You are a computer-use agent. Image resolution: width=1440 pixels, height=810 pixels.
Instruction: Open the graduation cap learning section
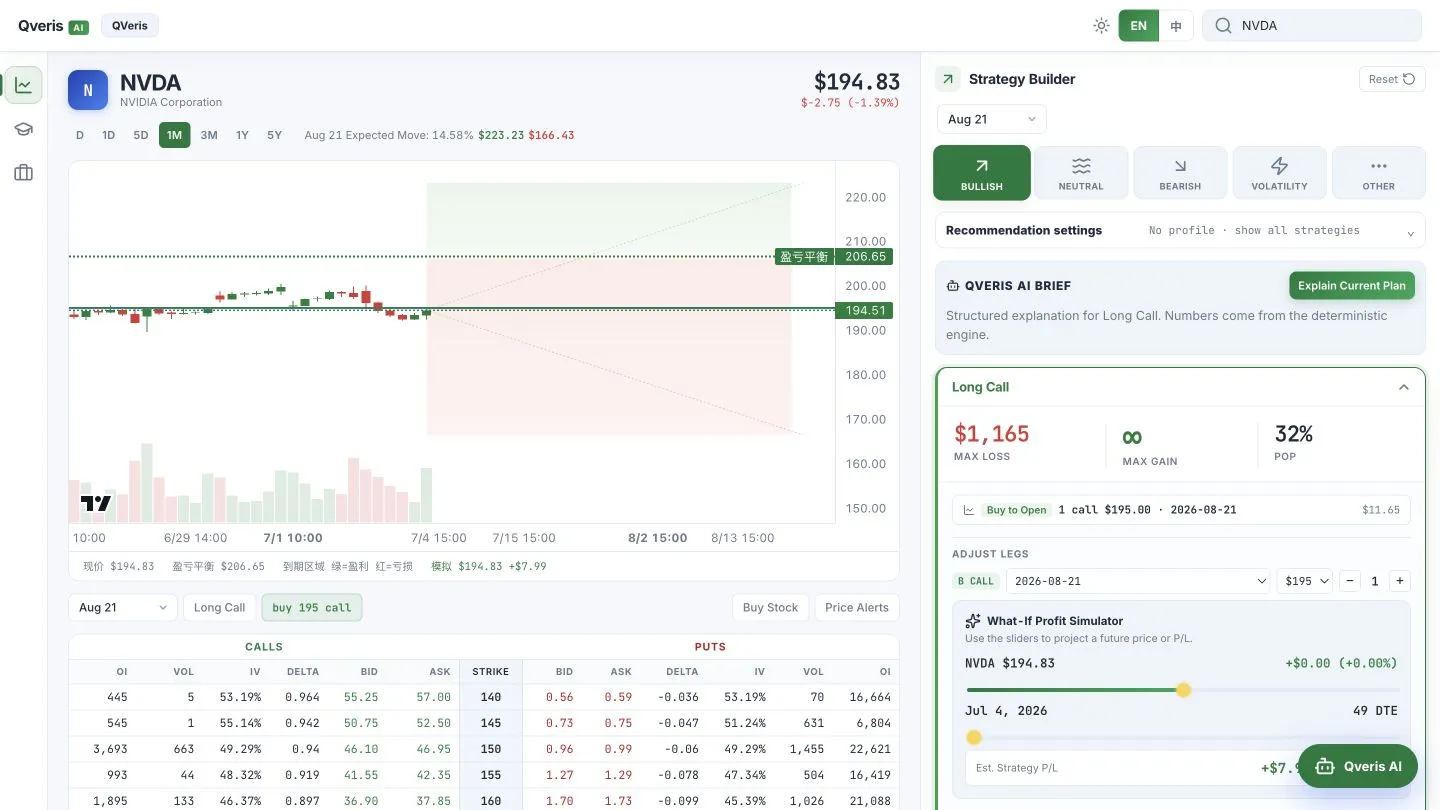(x=23, y=129)
